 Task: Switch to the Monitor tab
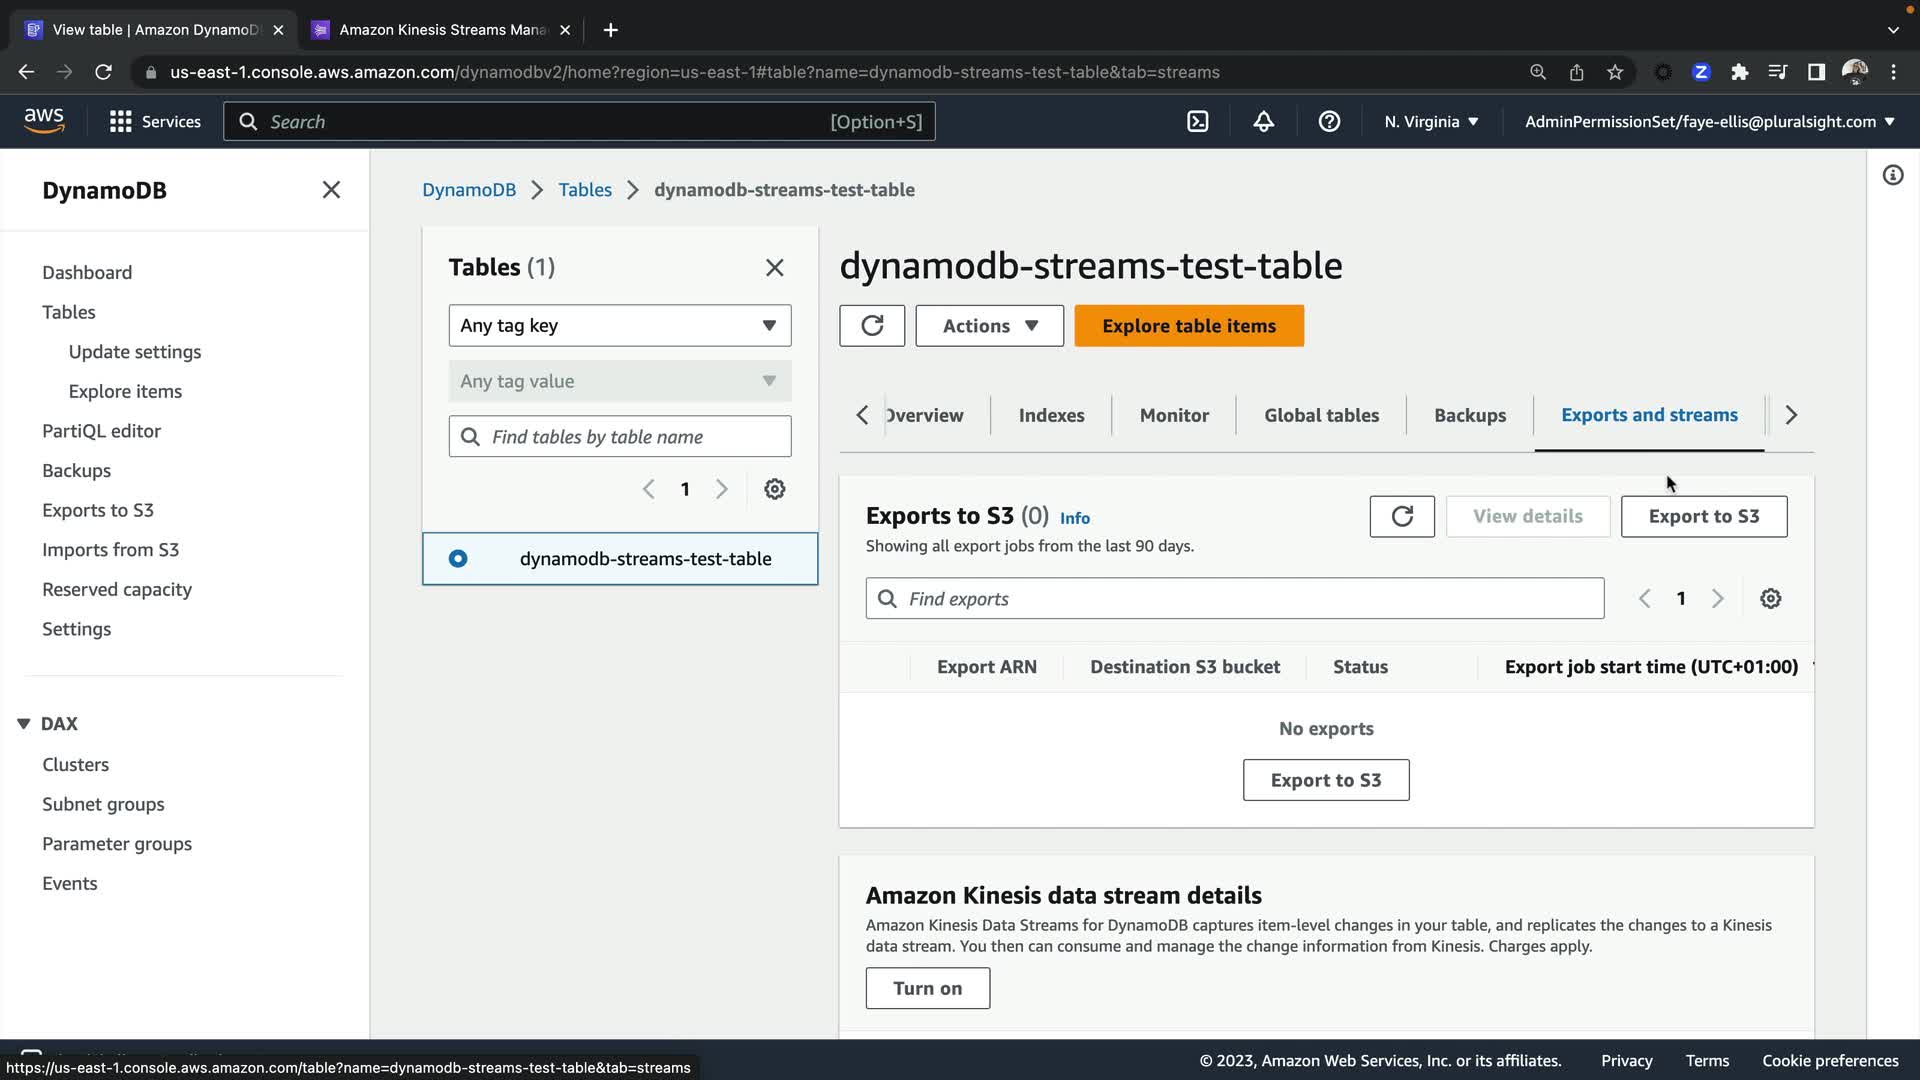click(x=1174, y=415)
